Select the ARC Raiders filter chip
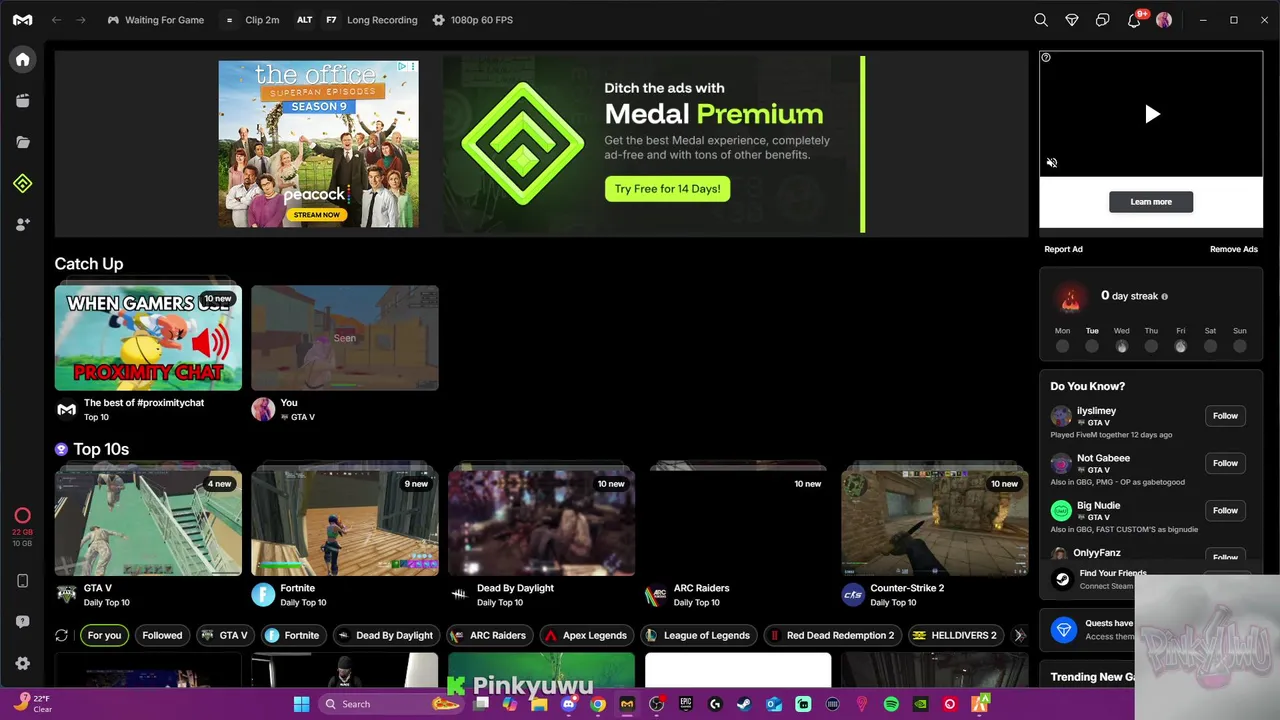Screen dimensions: 1280x720 [x=489, y=635]
